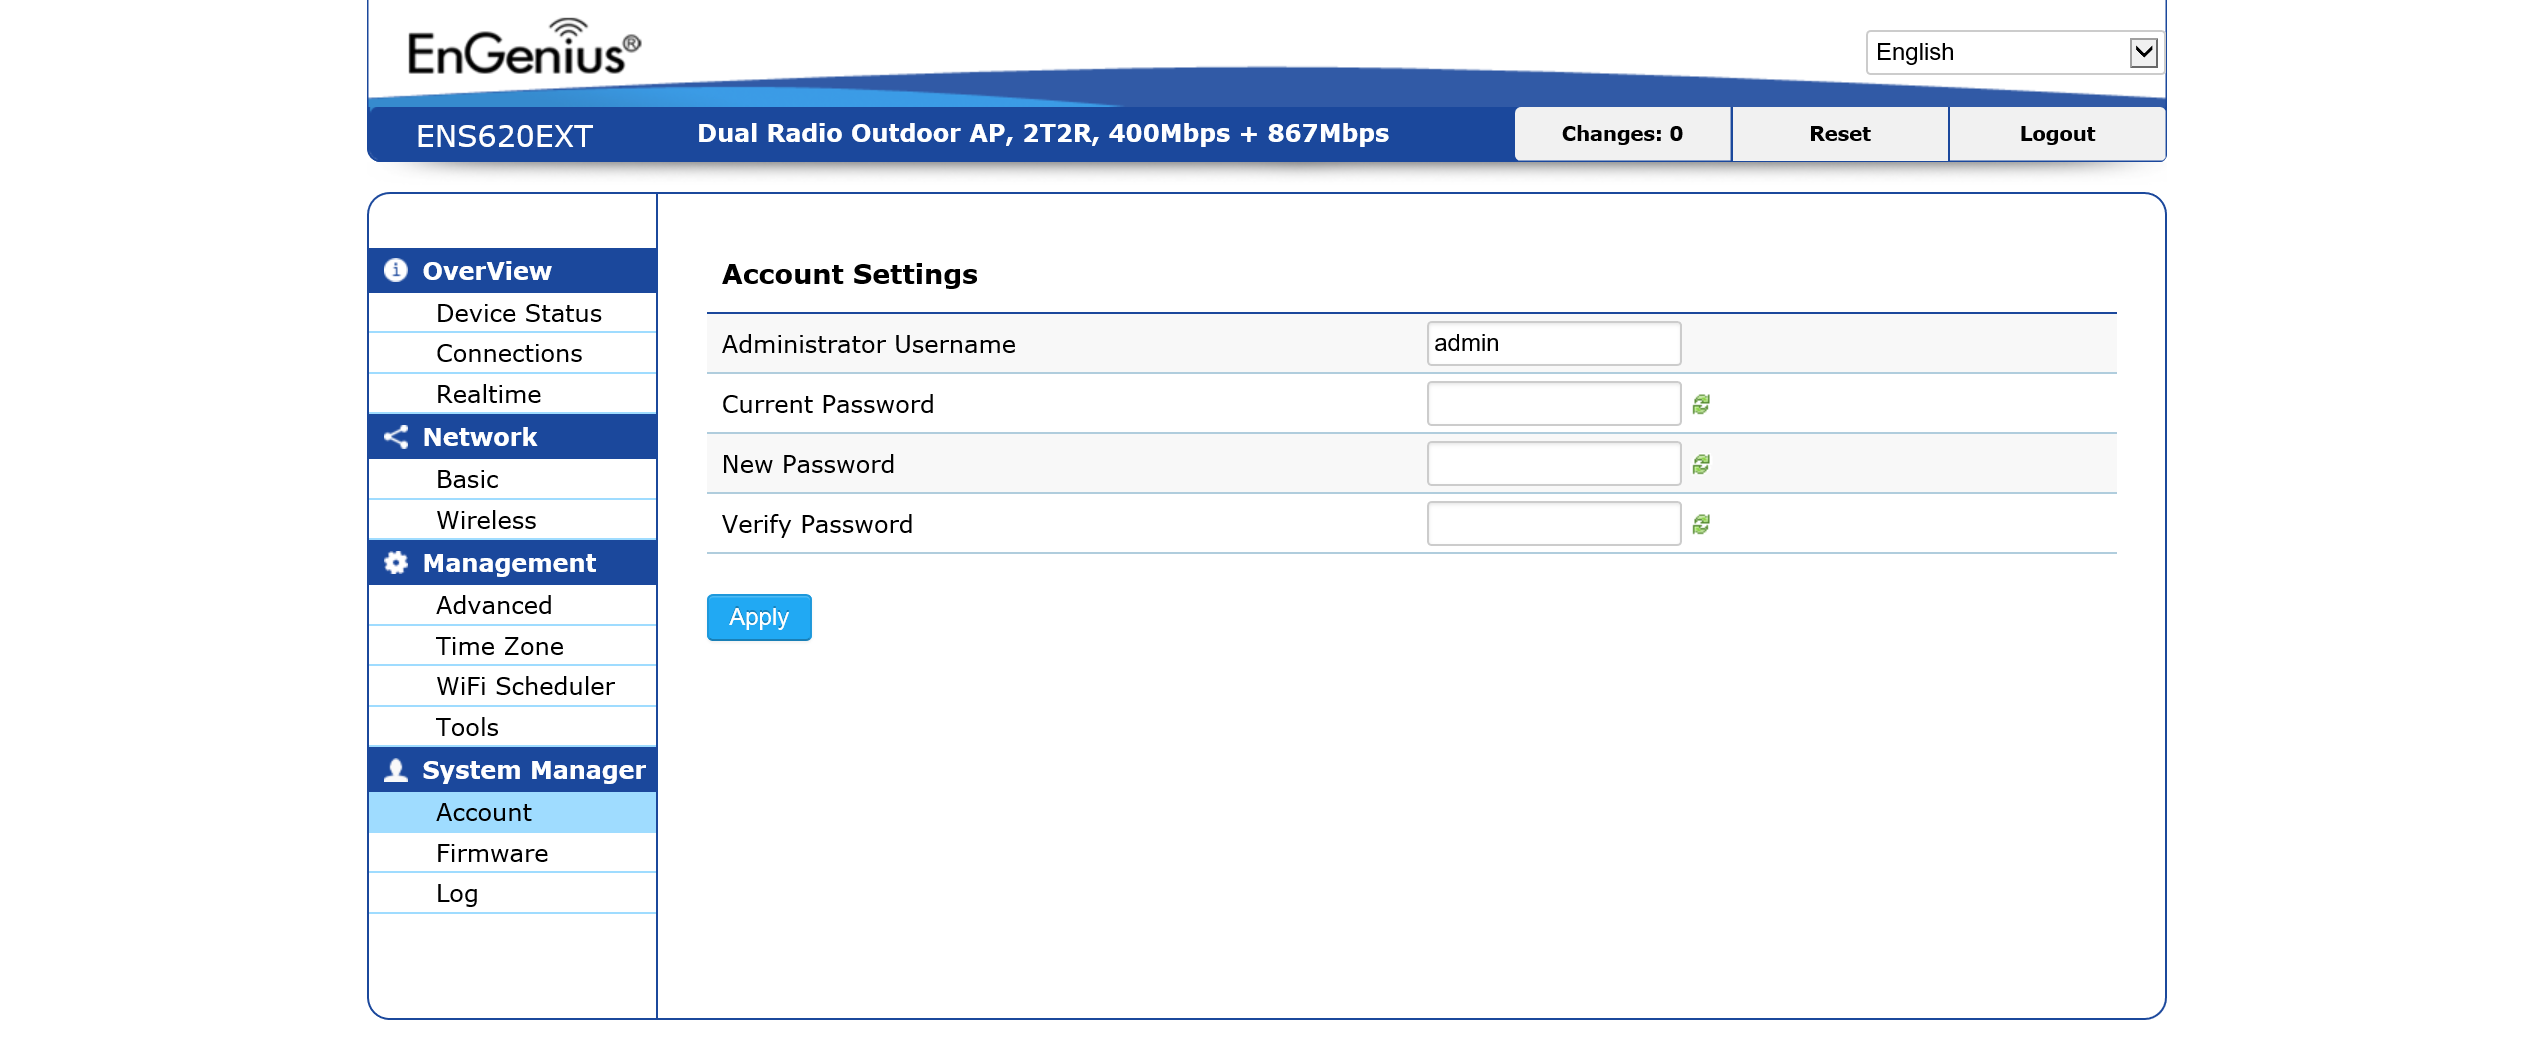Screen dimensions: 2533x1042
Task: Click the OverView info icon
Action: 396,270
